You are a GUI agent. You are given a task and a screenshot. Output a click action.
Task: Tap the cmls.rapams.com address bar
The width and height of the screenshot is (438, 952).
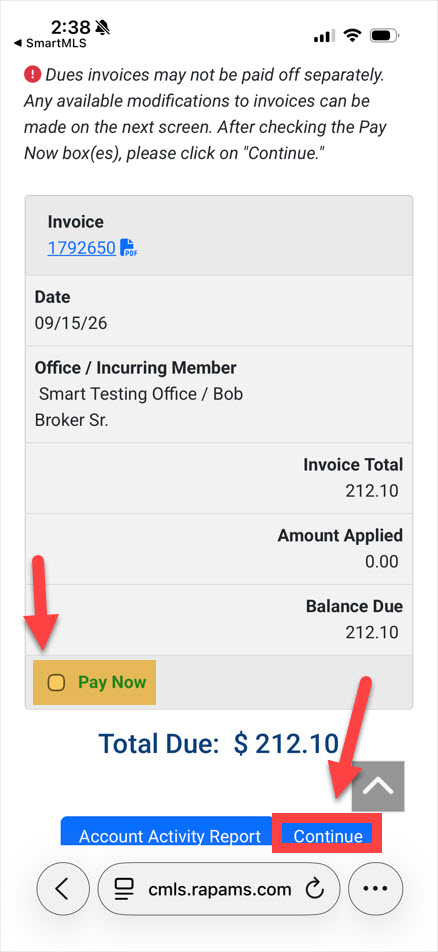[x=218, y=889]
